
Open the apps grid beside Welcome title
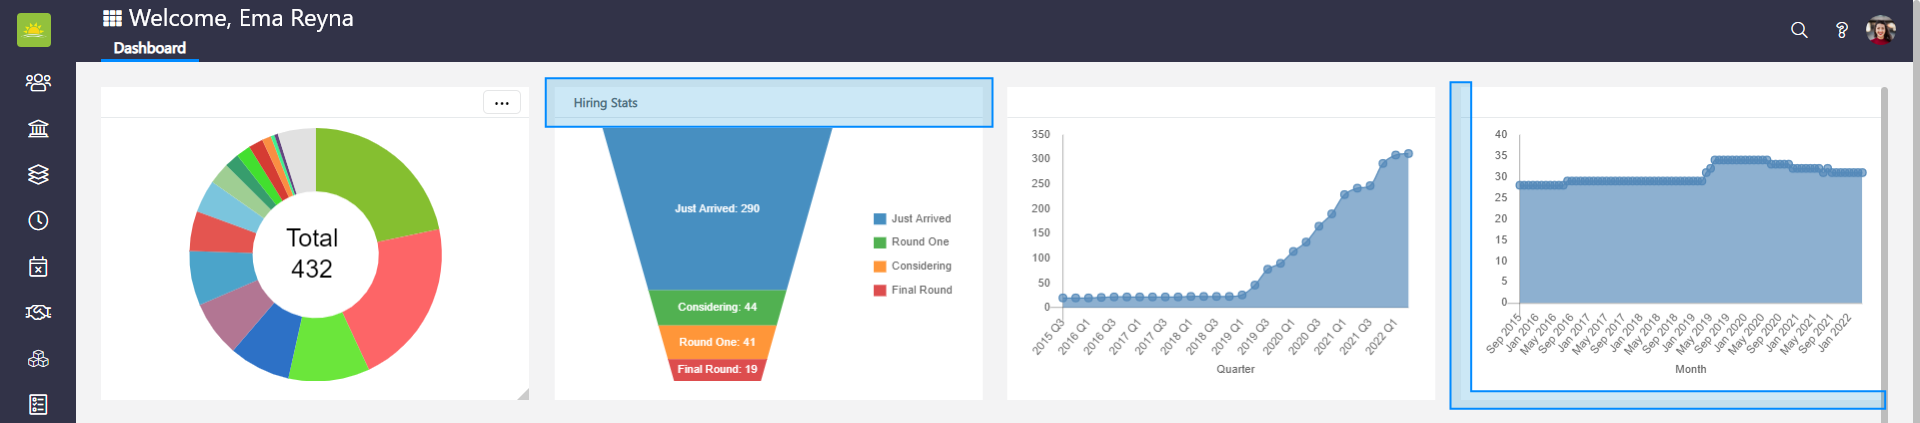(x=112, y=18)
